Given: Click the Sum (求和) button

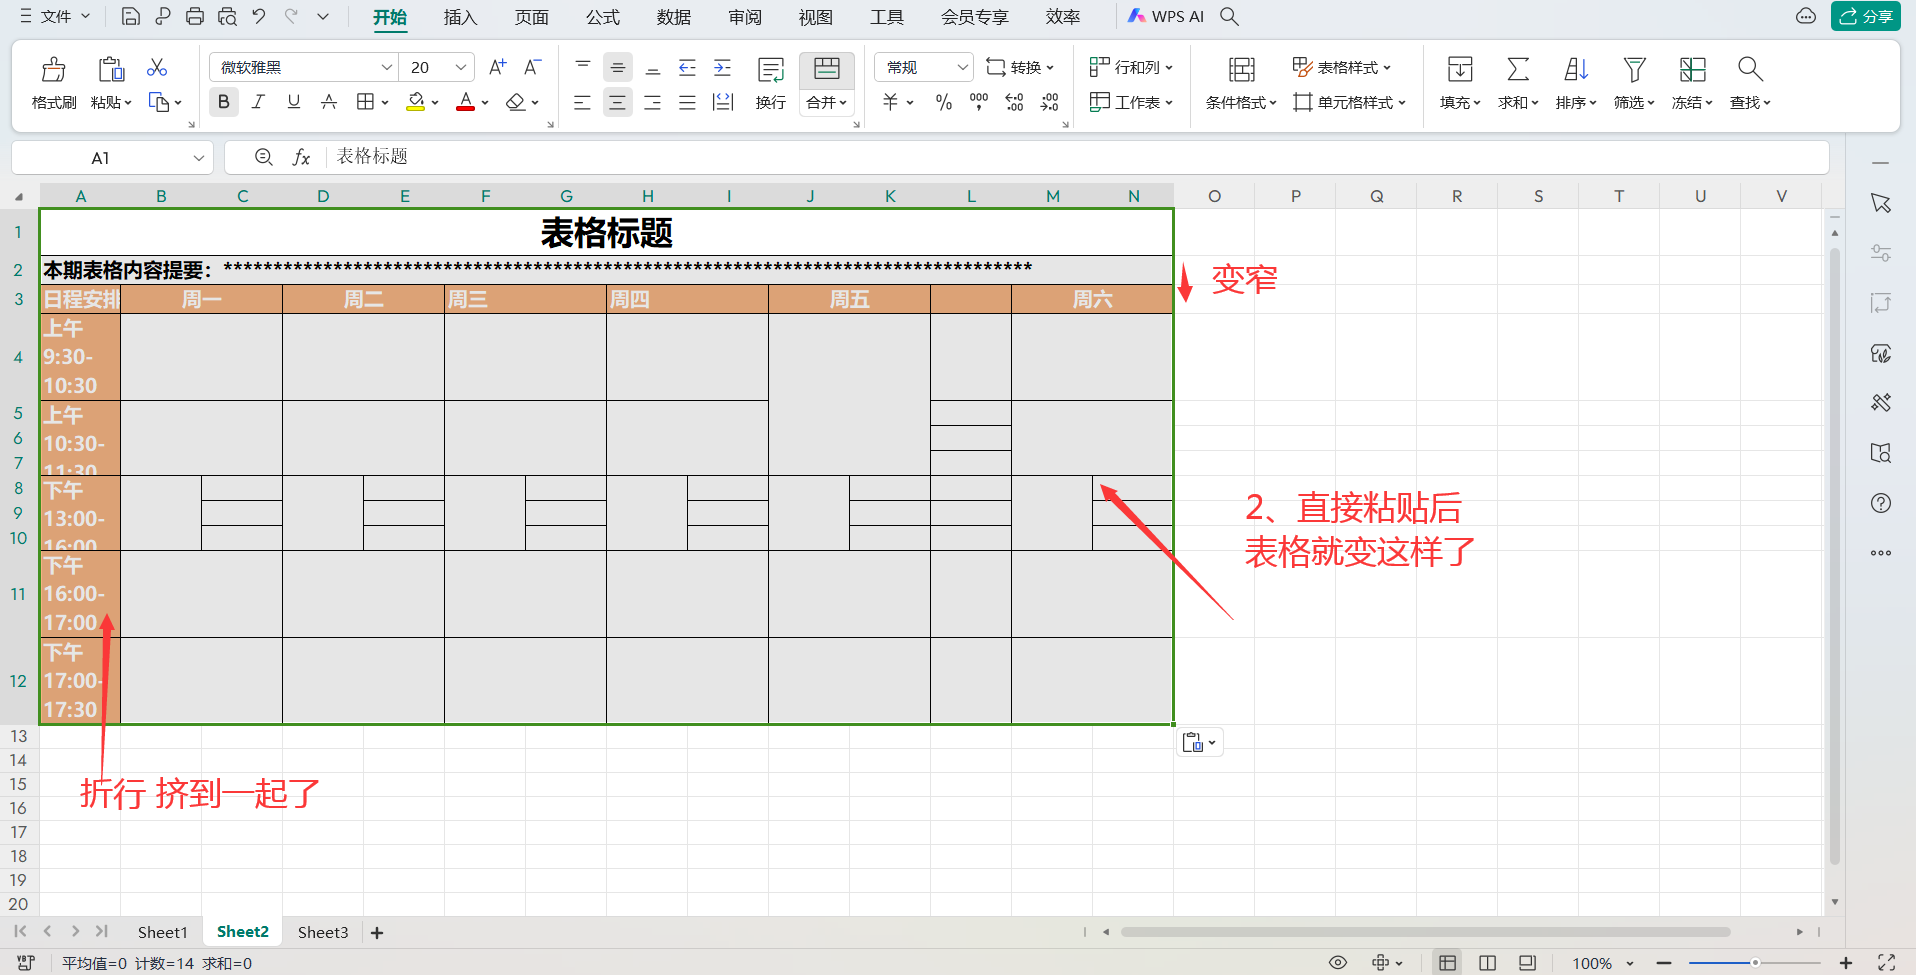Looking at the screenshot, I should pyautogui.click(x=1518, y=83).
